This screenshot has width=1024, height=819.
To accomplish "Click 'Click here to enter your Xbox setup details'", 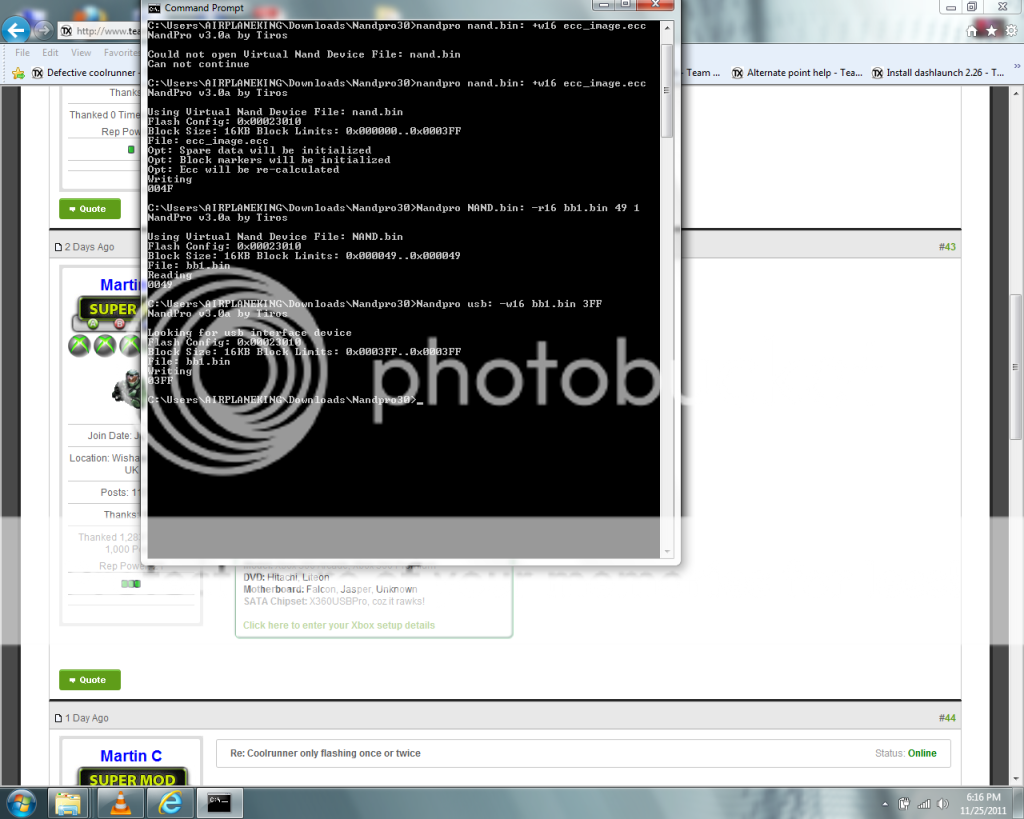I will pyautogui.click(x=339, y=625).
